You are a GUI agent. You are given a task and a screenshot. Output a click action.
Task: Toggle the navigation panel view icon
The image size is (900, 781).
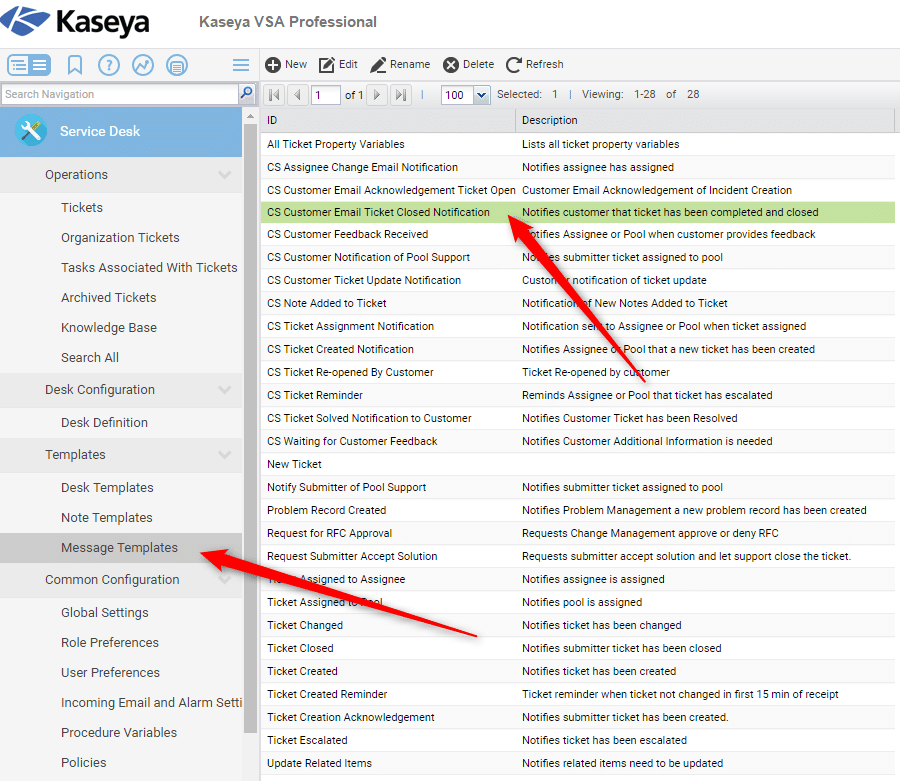[x=29, y=65]
